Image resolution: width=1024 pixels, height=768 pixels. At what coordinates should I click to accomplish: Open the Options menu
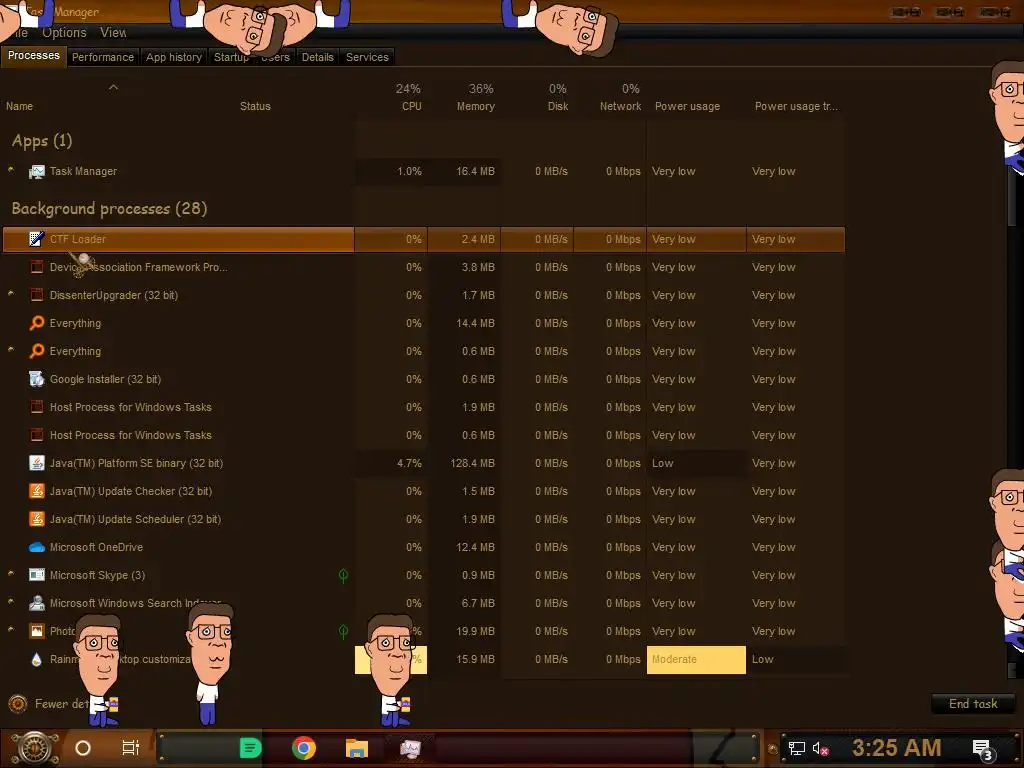64,32
